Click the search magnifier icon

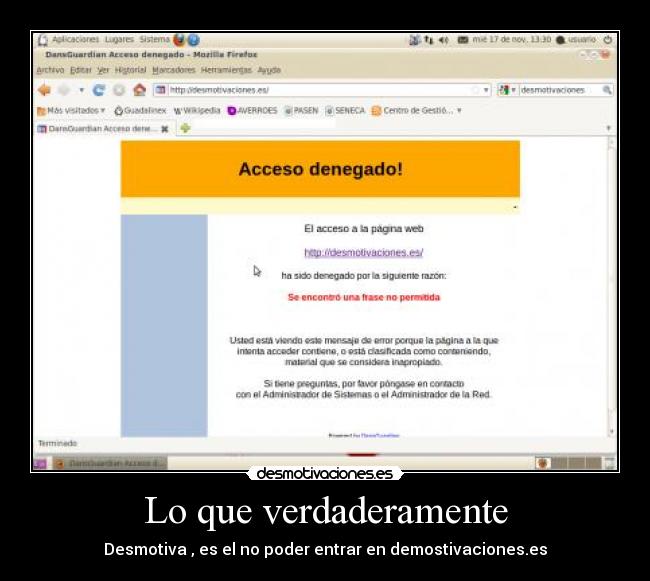point(607,90)
